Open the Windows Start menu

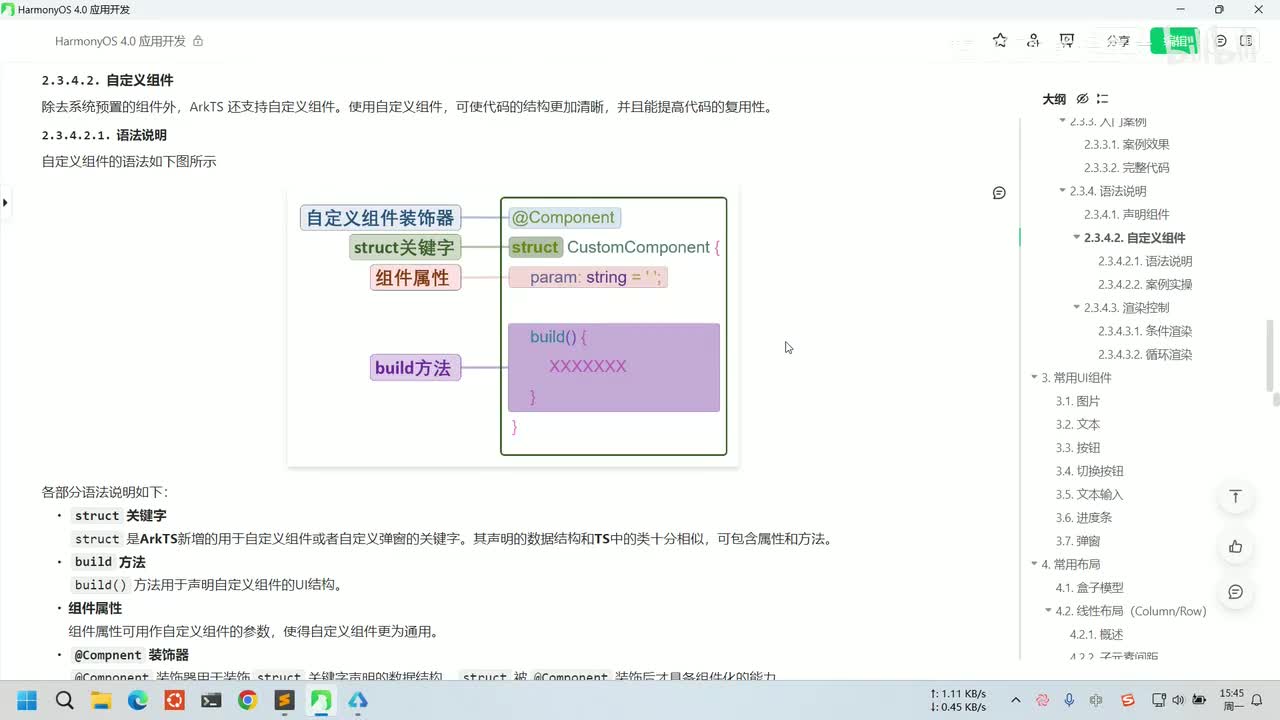click(27, 700)
